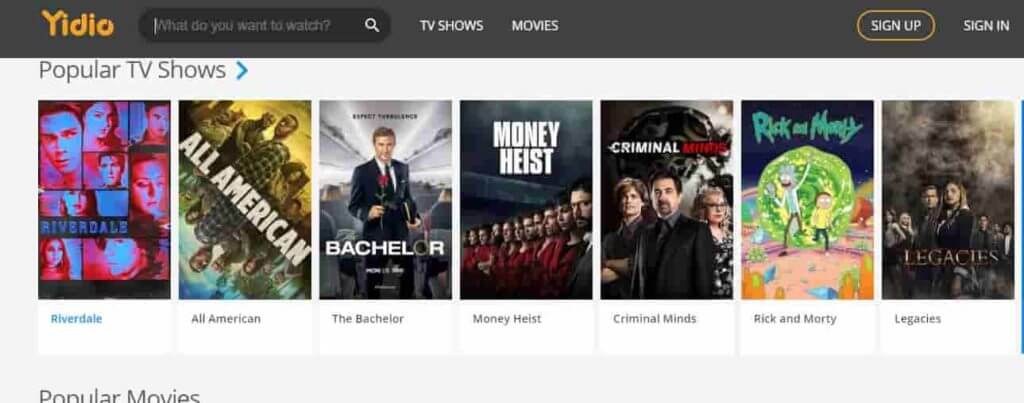1024x403 pixels.
Task: Select the Criminal Minds poster
Action: (667, 200)
